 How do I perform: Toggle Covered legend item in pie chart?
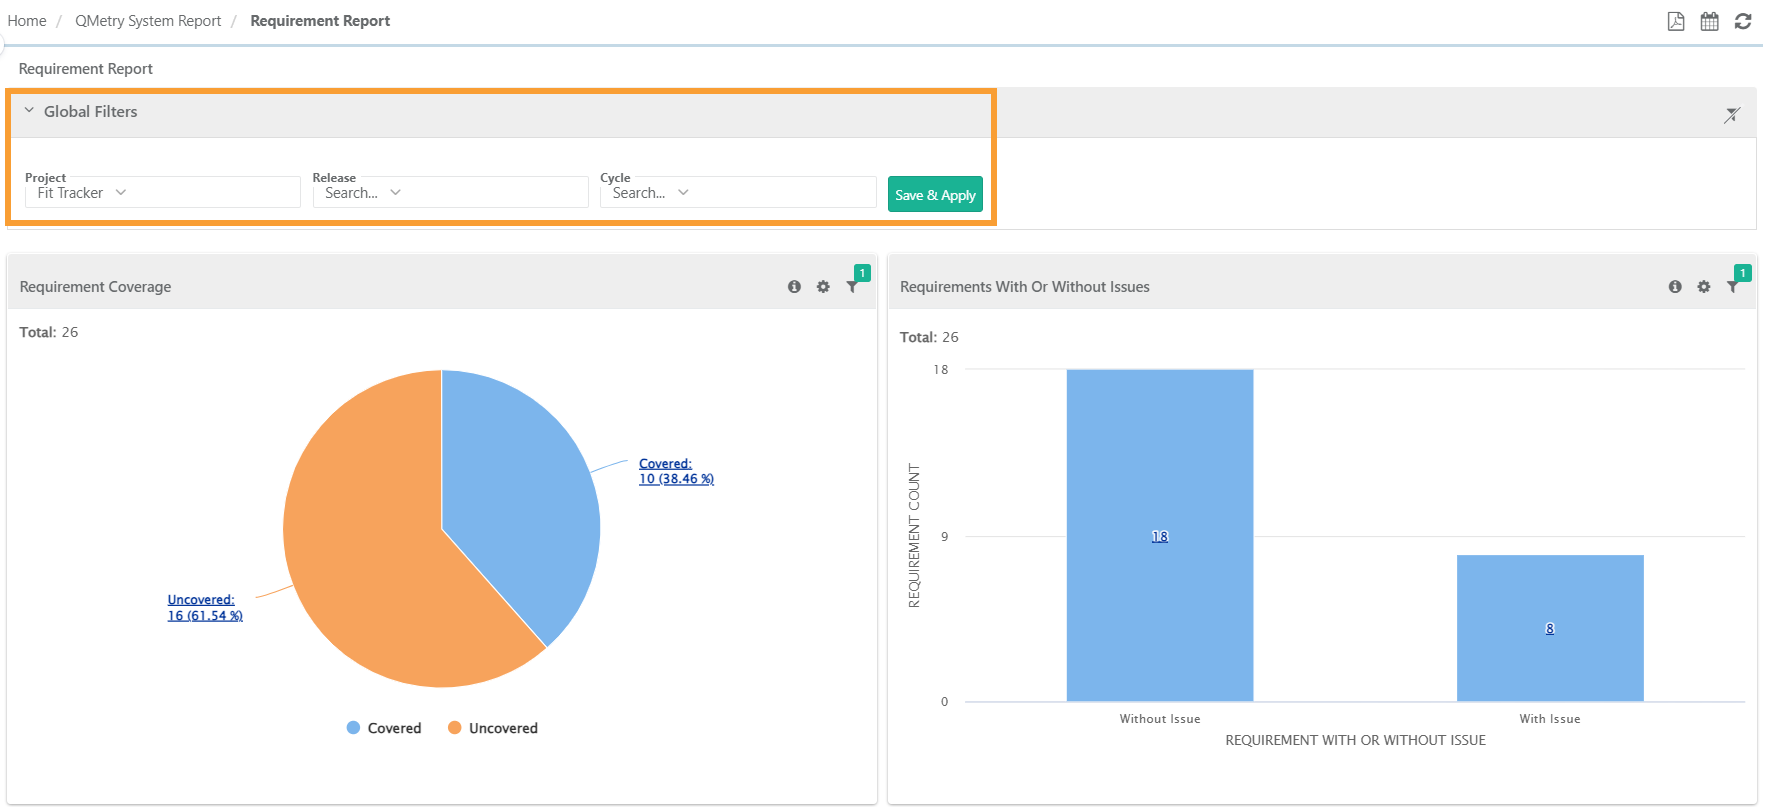coord(384,728)
